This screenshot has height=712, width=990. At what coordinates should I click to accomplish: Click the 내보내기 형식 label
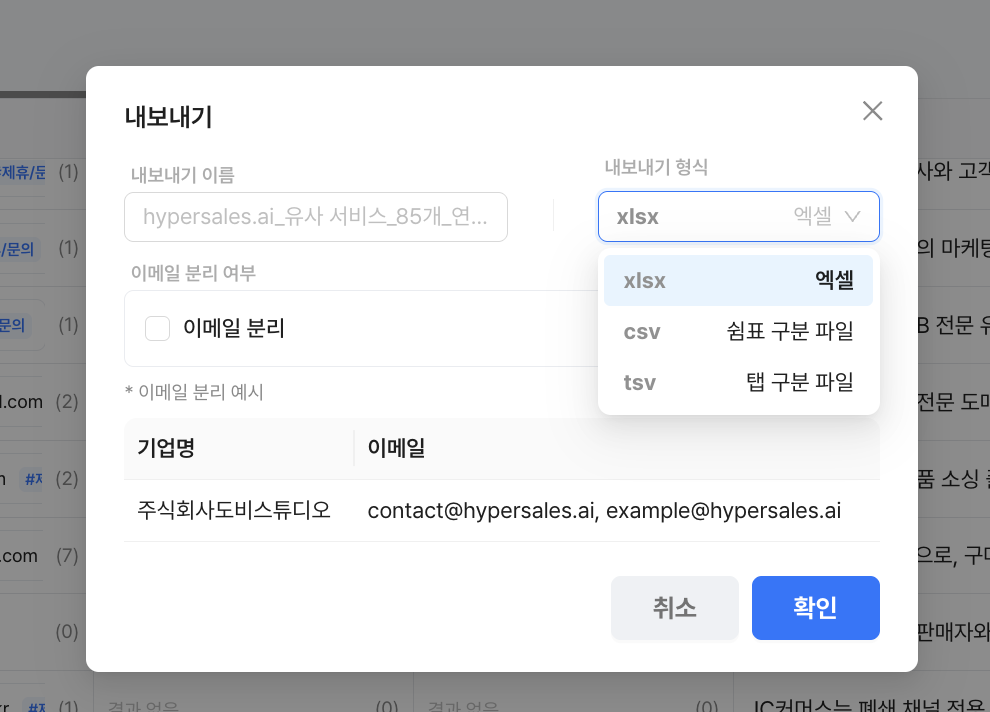(x=656, y=167)
